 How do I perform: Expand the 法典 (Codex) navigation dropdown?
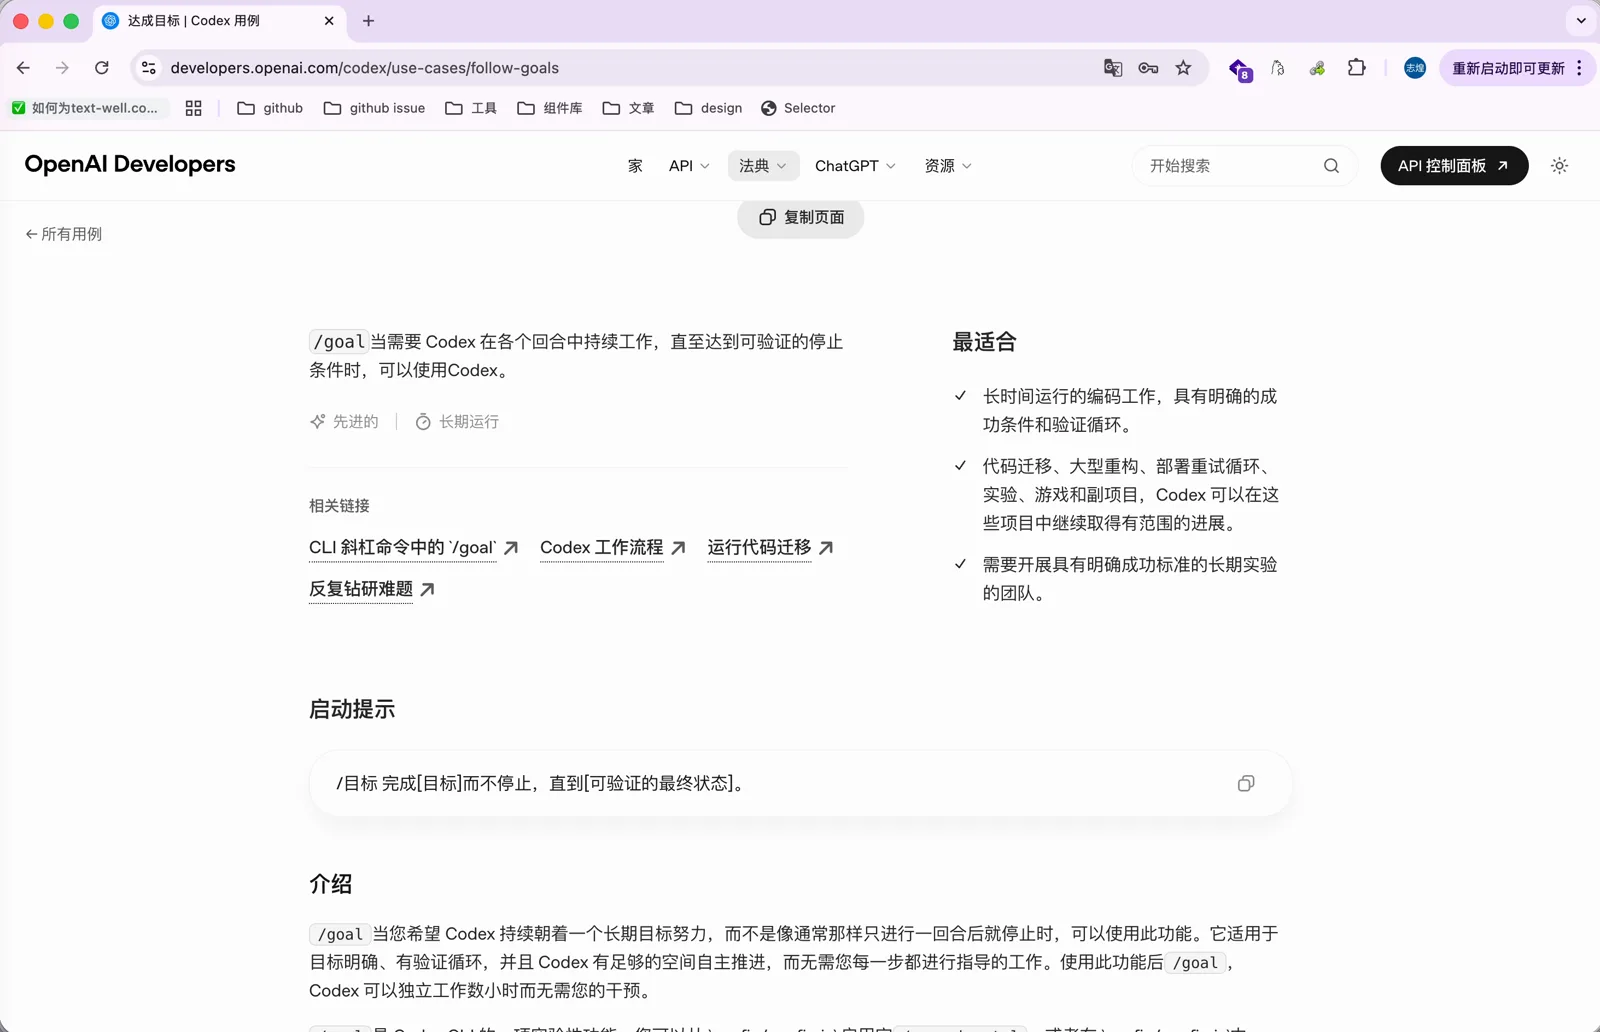point(763,166)
